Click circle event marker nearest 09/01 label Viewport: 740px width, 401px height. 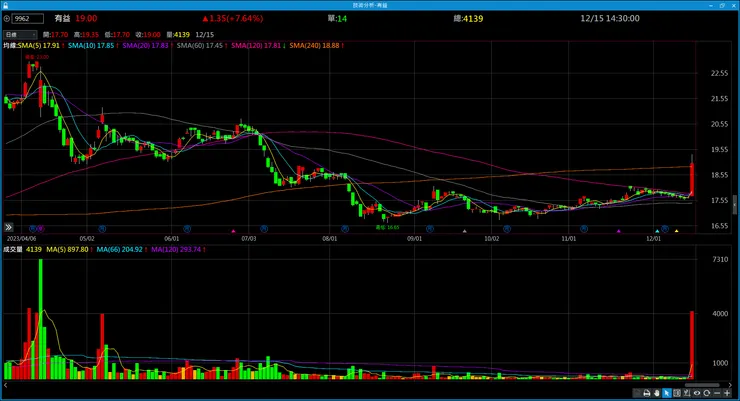pos(429,229)
